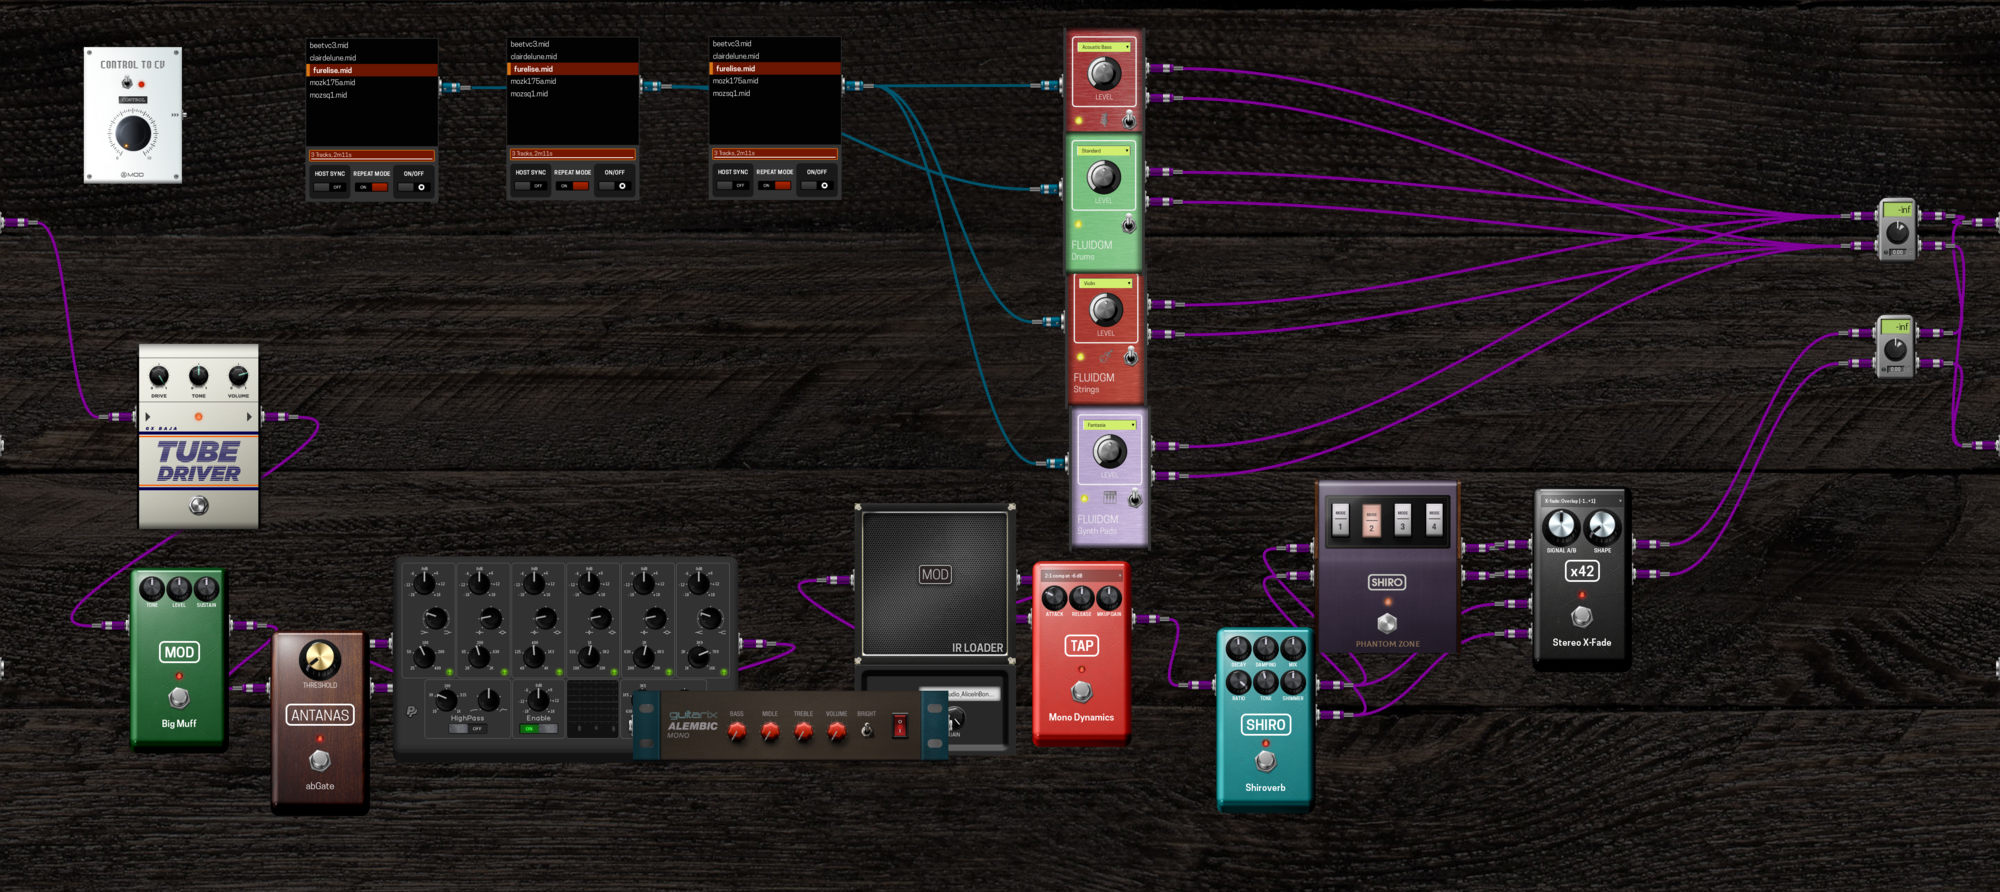Viewport: 2000px width, 892px height.
Task: Select furelise.mid in second MIDI player
Action: pos(573,69)
